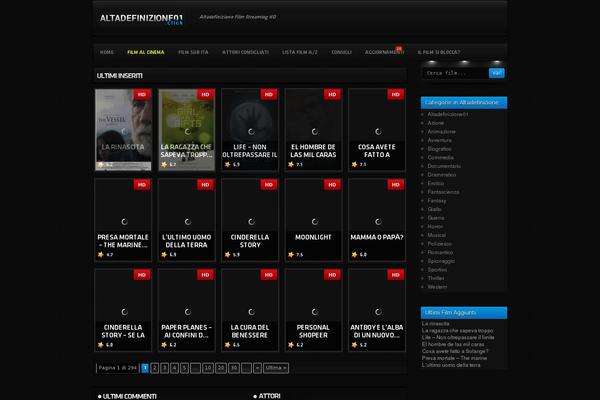This screenshot has height=400, width=600.
Task: Open El hombre de las mil caras card
Action: coord(313,130)
